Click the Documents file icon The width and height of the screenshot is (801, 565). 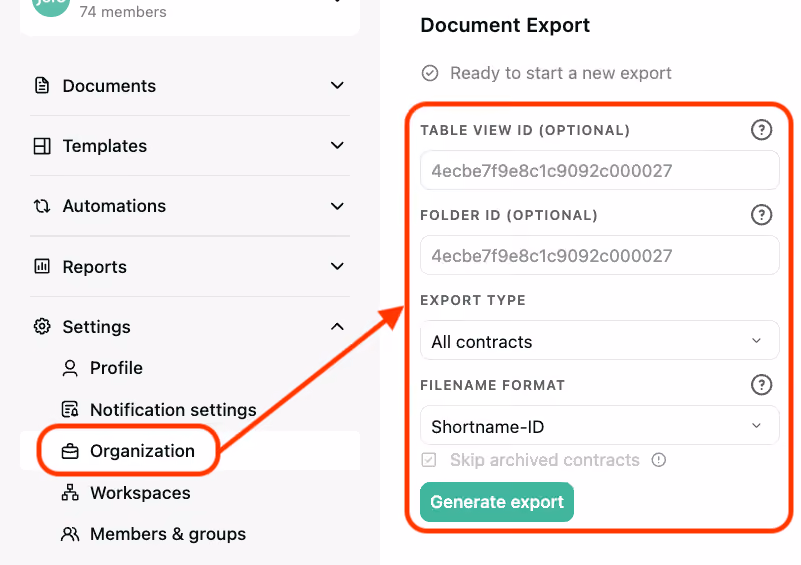(x=42, y=85)
